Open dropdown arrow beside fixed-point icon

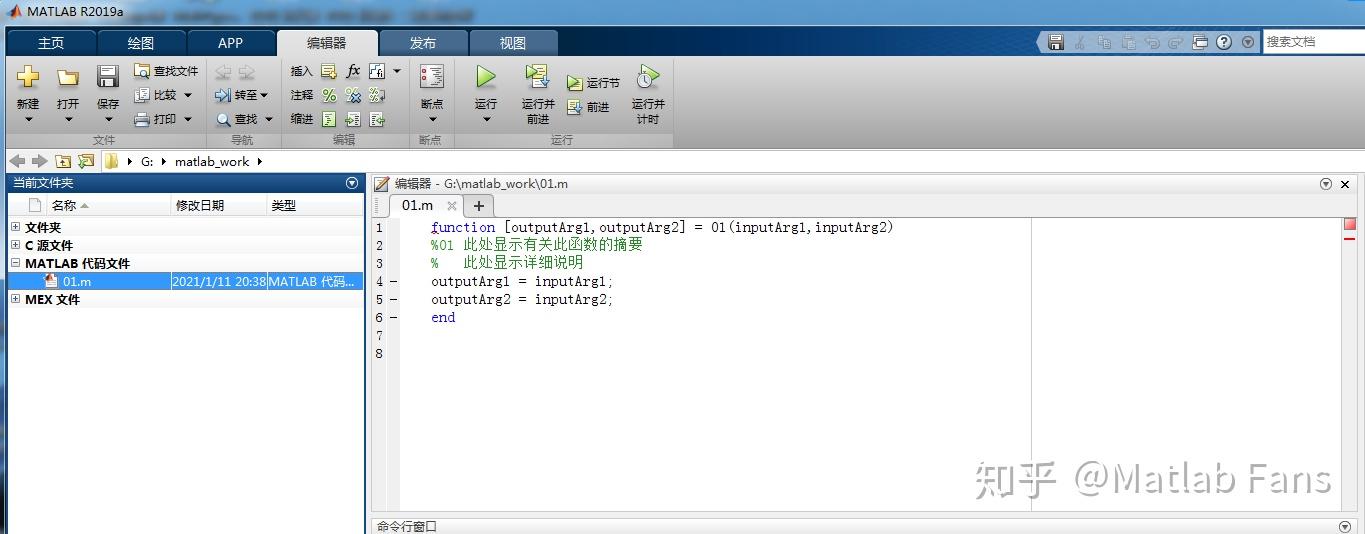point(396,71)
